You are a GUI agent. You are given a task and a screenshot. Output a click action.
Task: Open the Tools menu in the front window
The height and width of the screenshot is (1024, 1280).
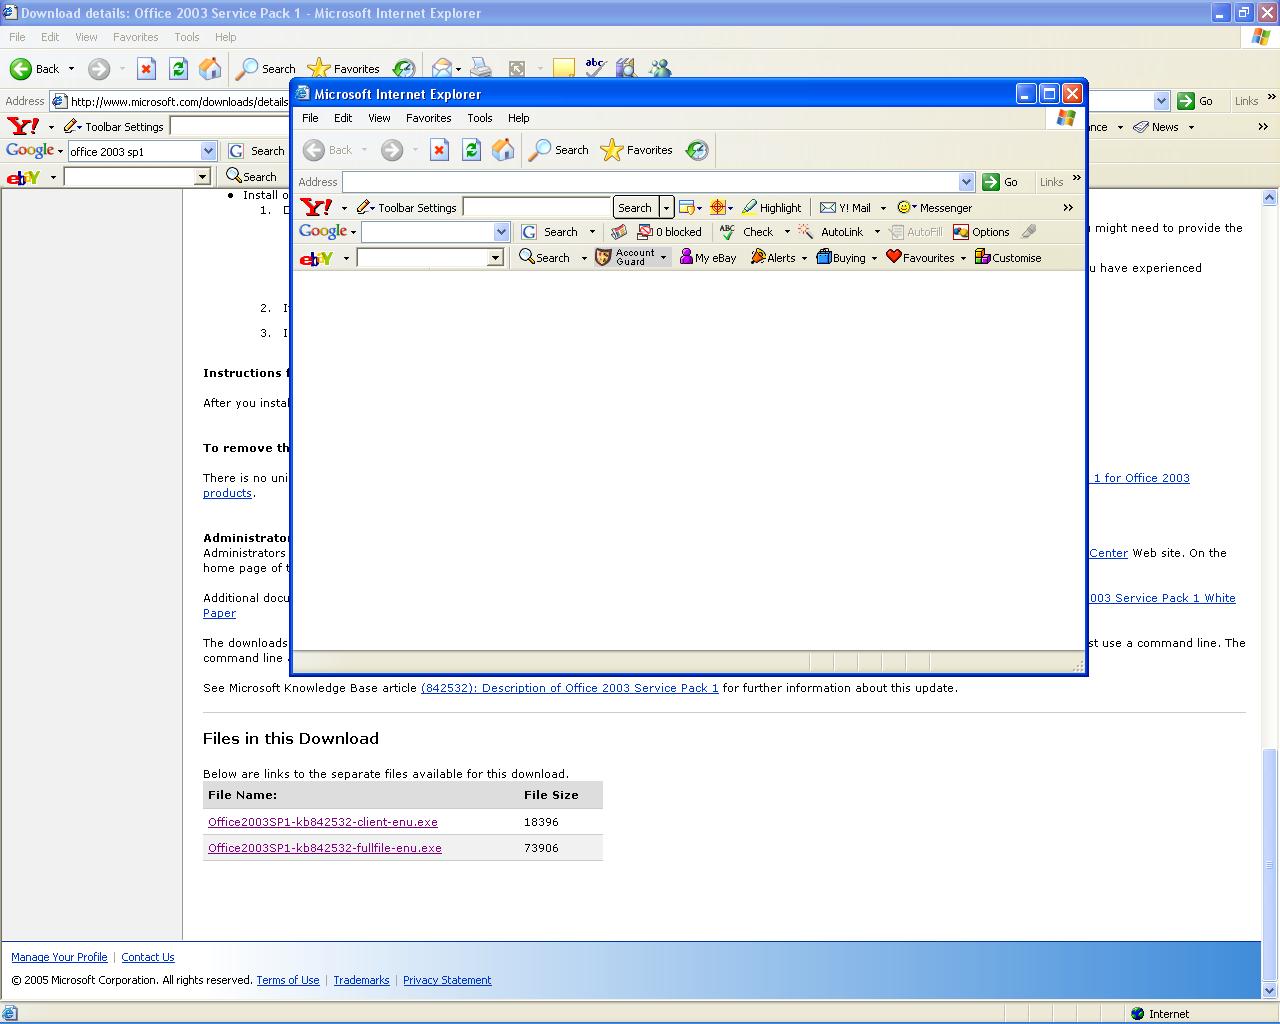[479, 118]
